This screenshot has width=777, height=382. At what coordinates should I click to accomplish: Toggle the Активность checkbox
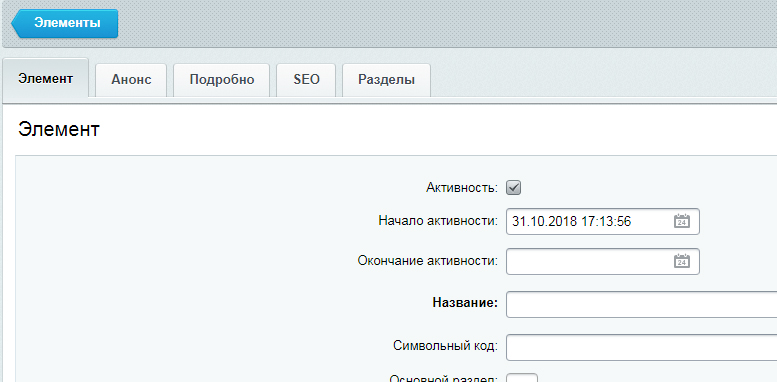513,188
